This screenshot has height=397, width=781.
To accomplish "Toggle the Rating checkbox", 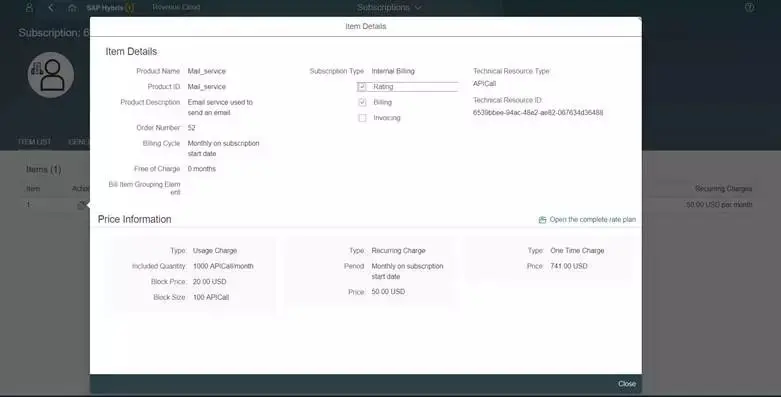I will [x=362, y=87].
